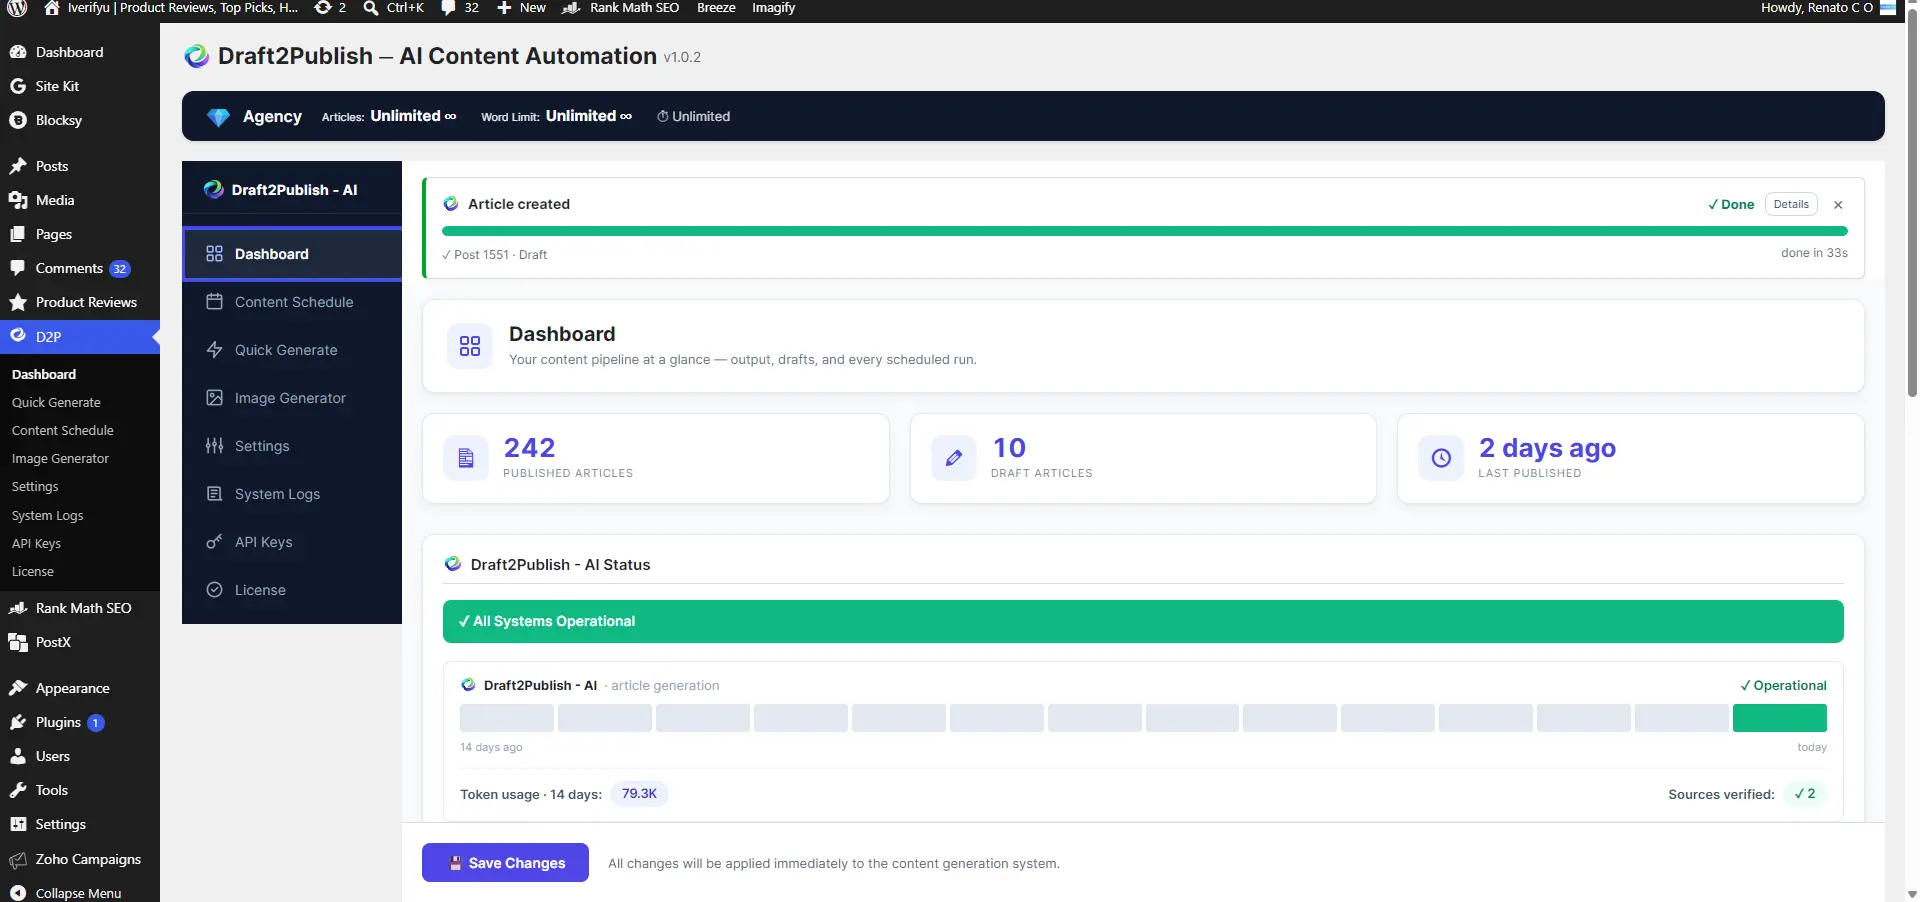This screenshot has height=902, width=1920.
Task: Click today's green status bar segment
Action: pyautogui.click(x=1779, y=718)
